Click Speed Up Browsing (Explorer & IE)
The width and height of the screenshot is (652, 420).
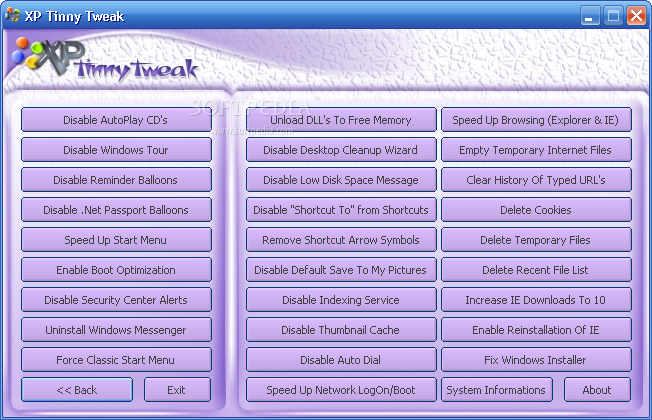[536, 120]
